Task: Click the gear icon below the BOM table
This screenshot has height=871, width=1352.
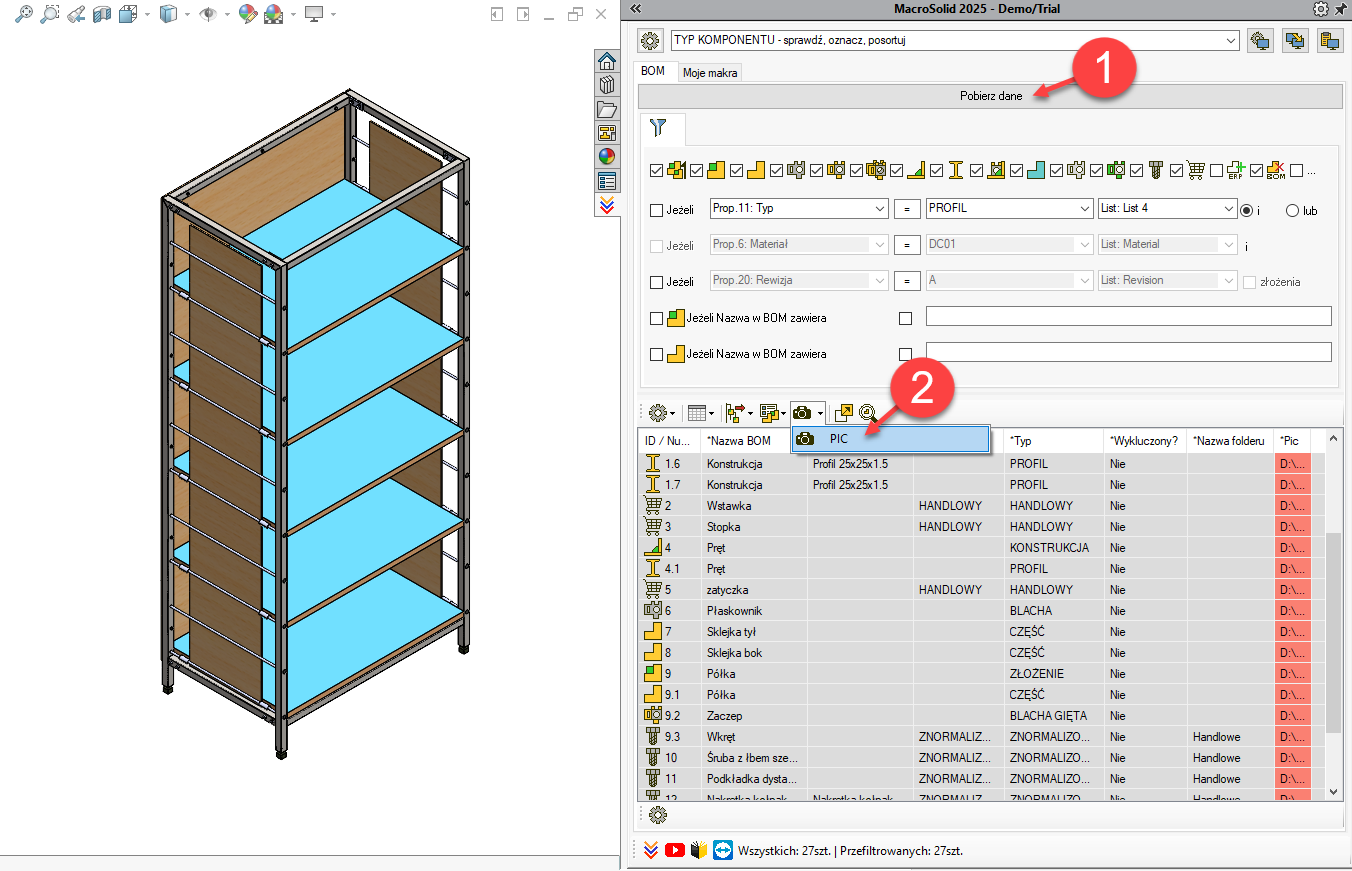Action: click(658, 815)
